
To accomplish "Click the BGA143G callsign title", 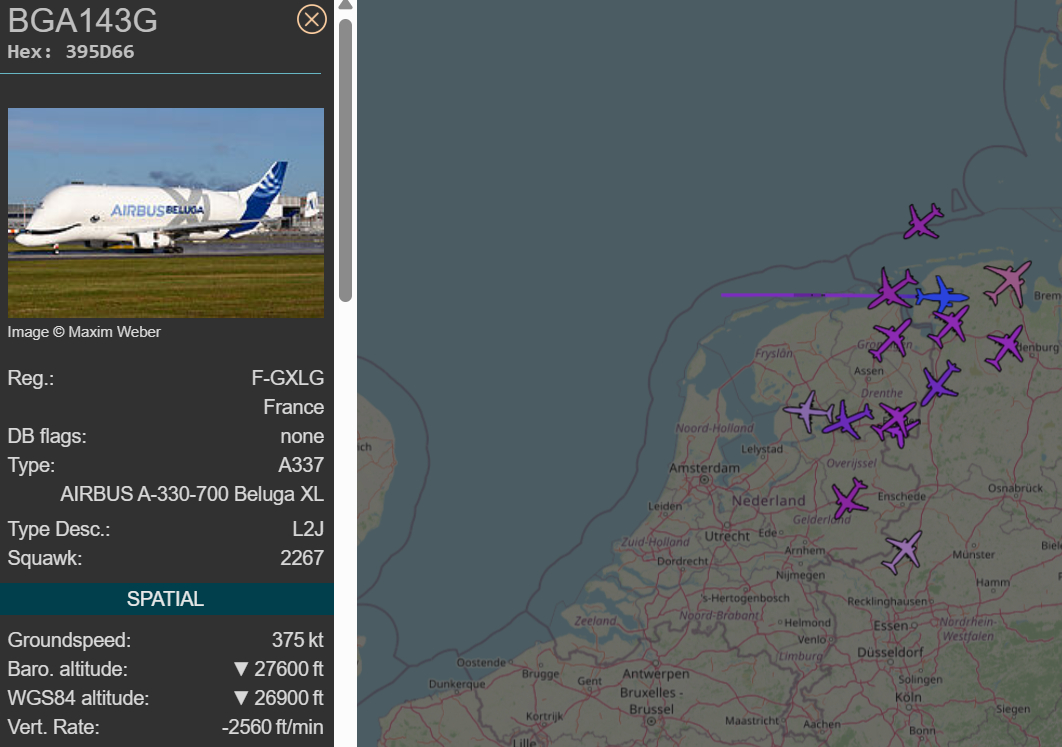I will tap(82, 21).
